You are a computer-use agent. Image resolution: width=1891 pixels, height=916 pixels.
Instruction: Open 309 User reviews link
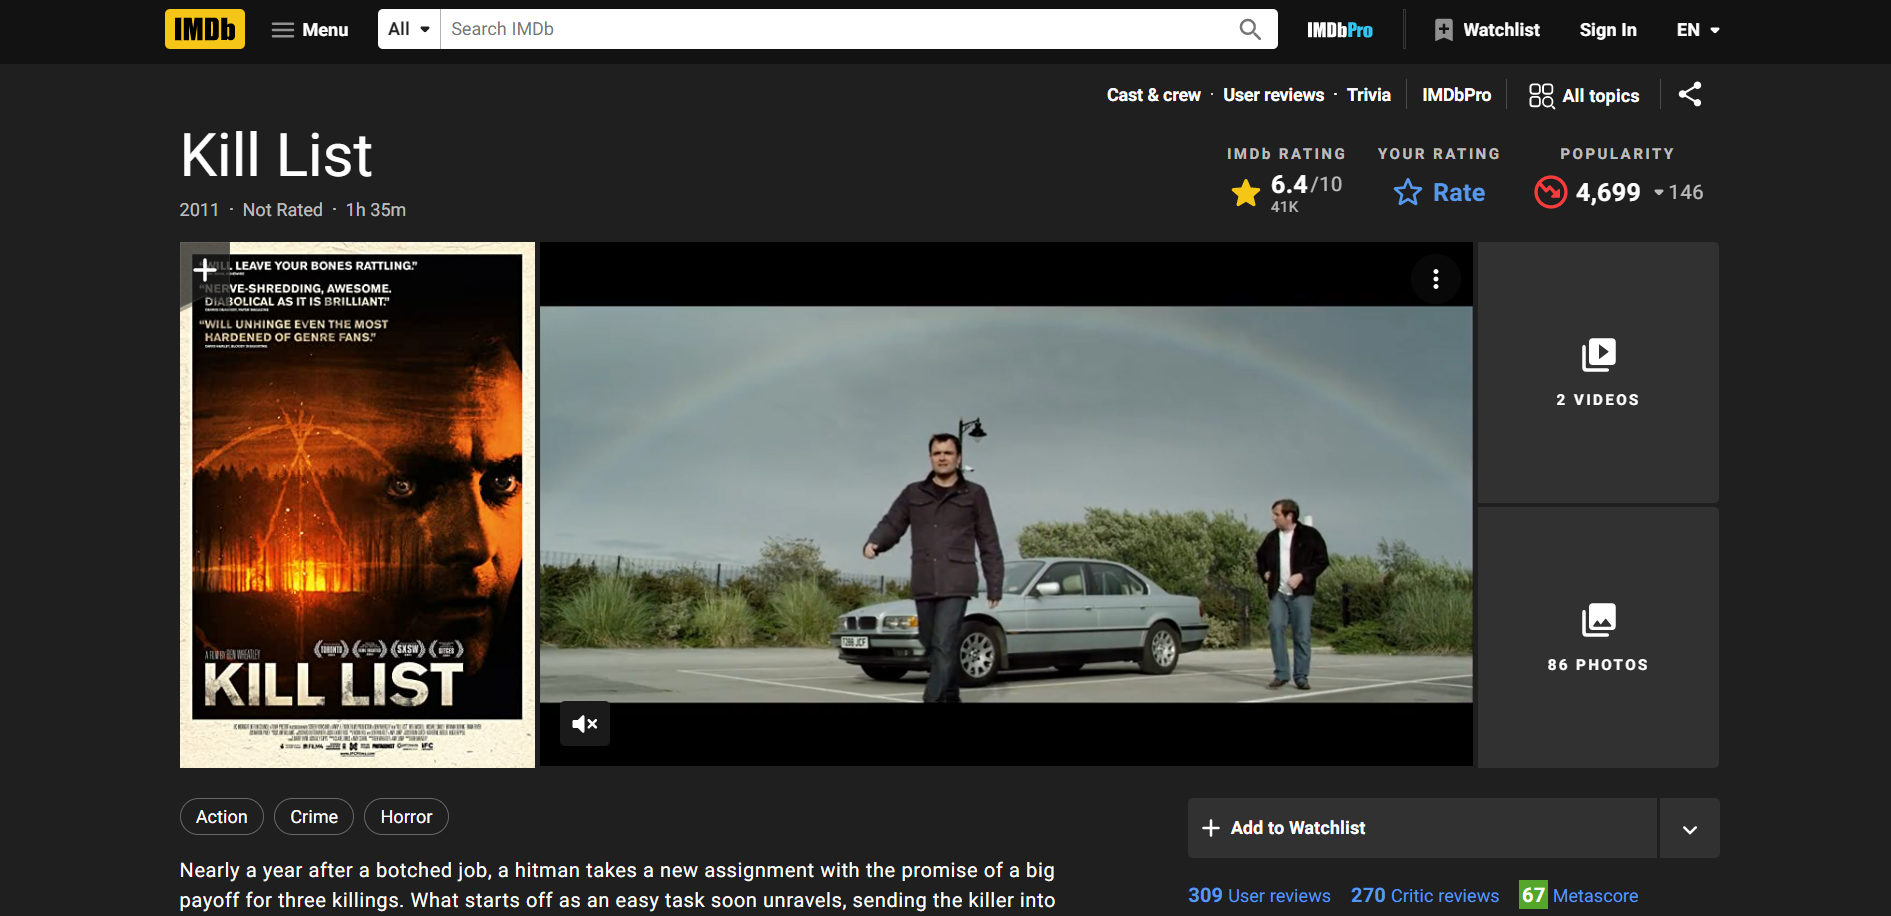pos(1259,895)
